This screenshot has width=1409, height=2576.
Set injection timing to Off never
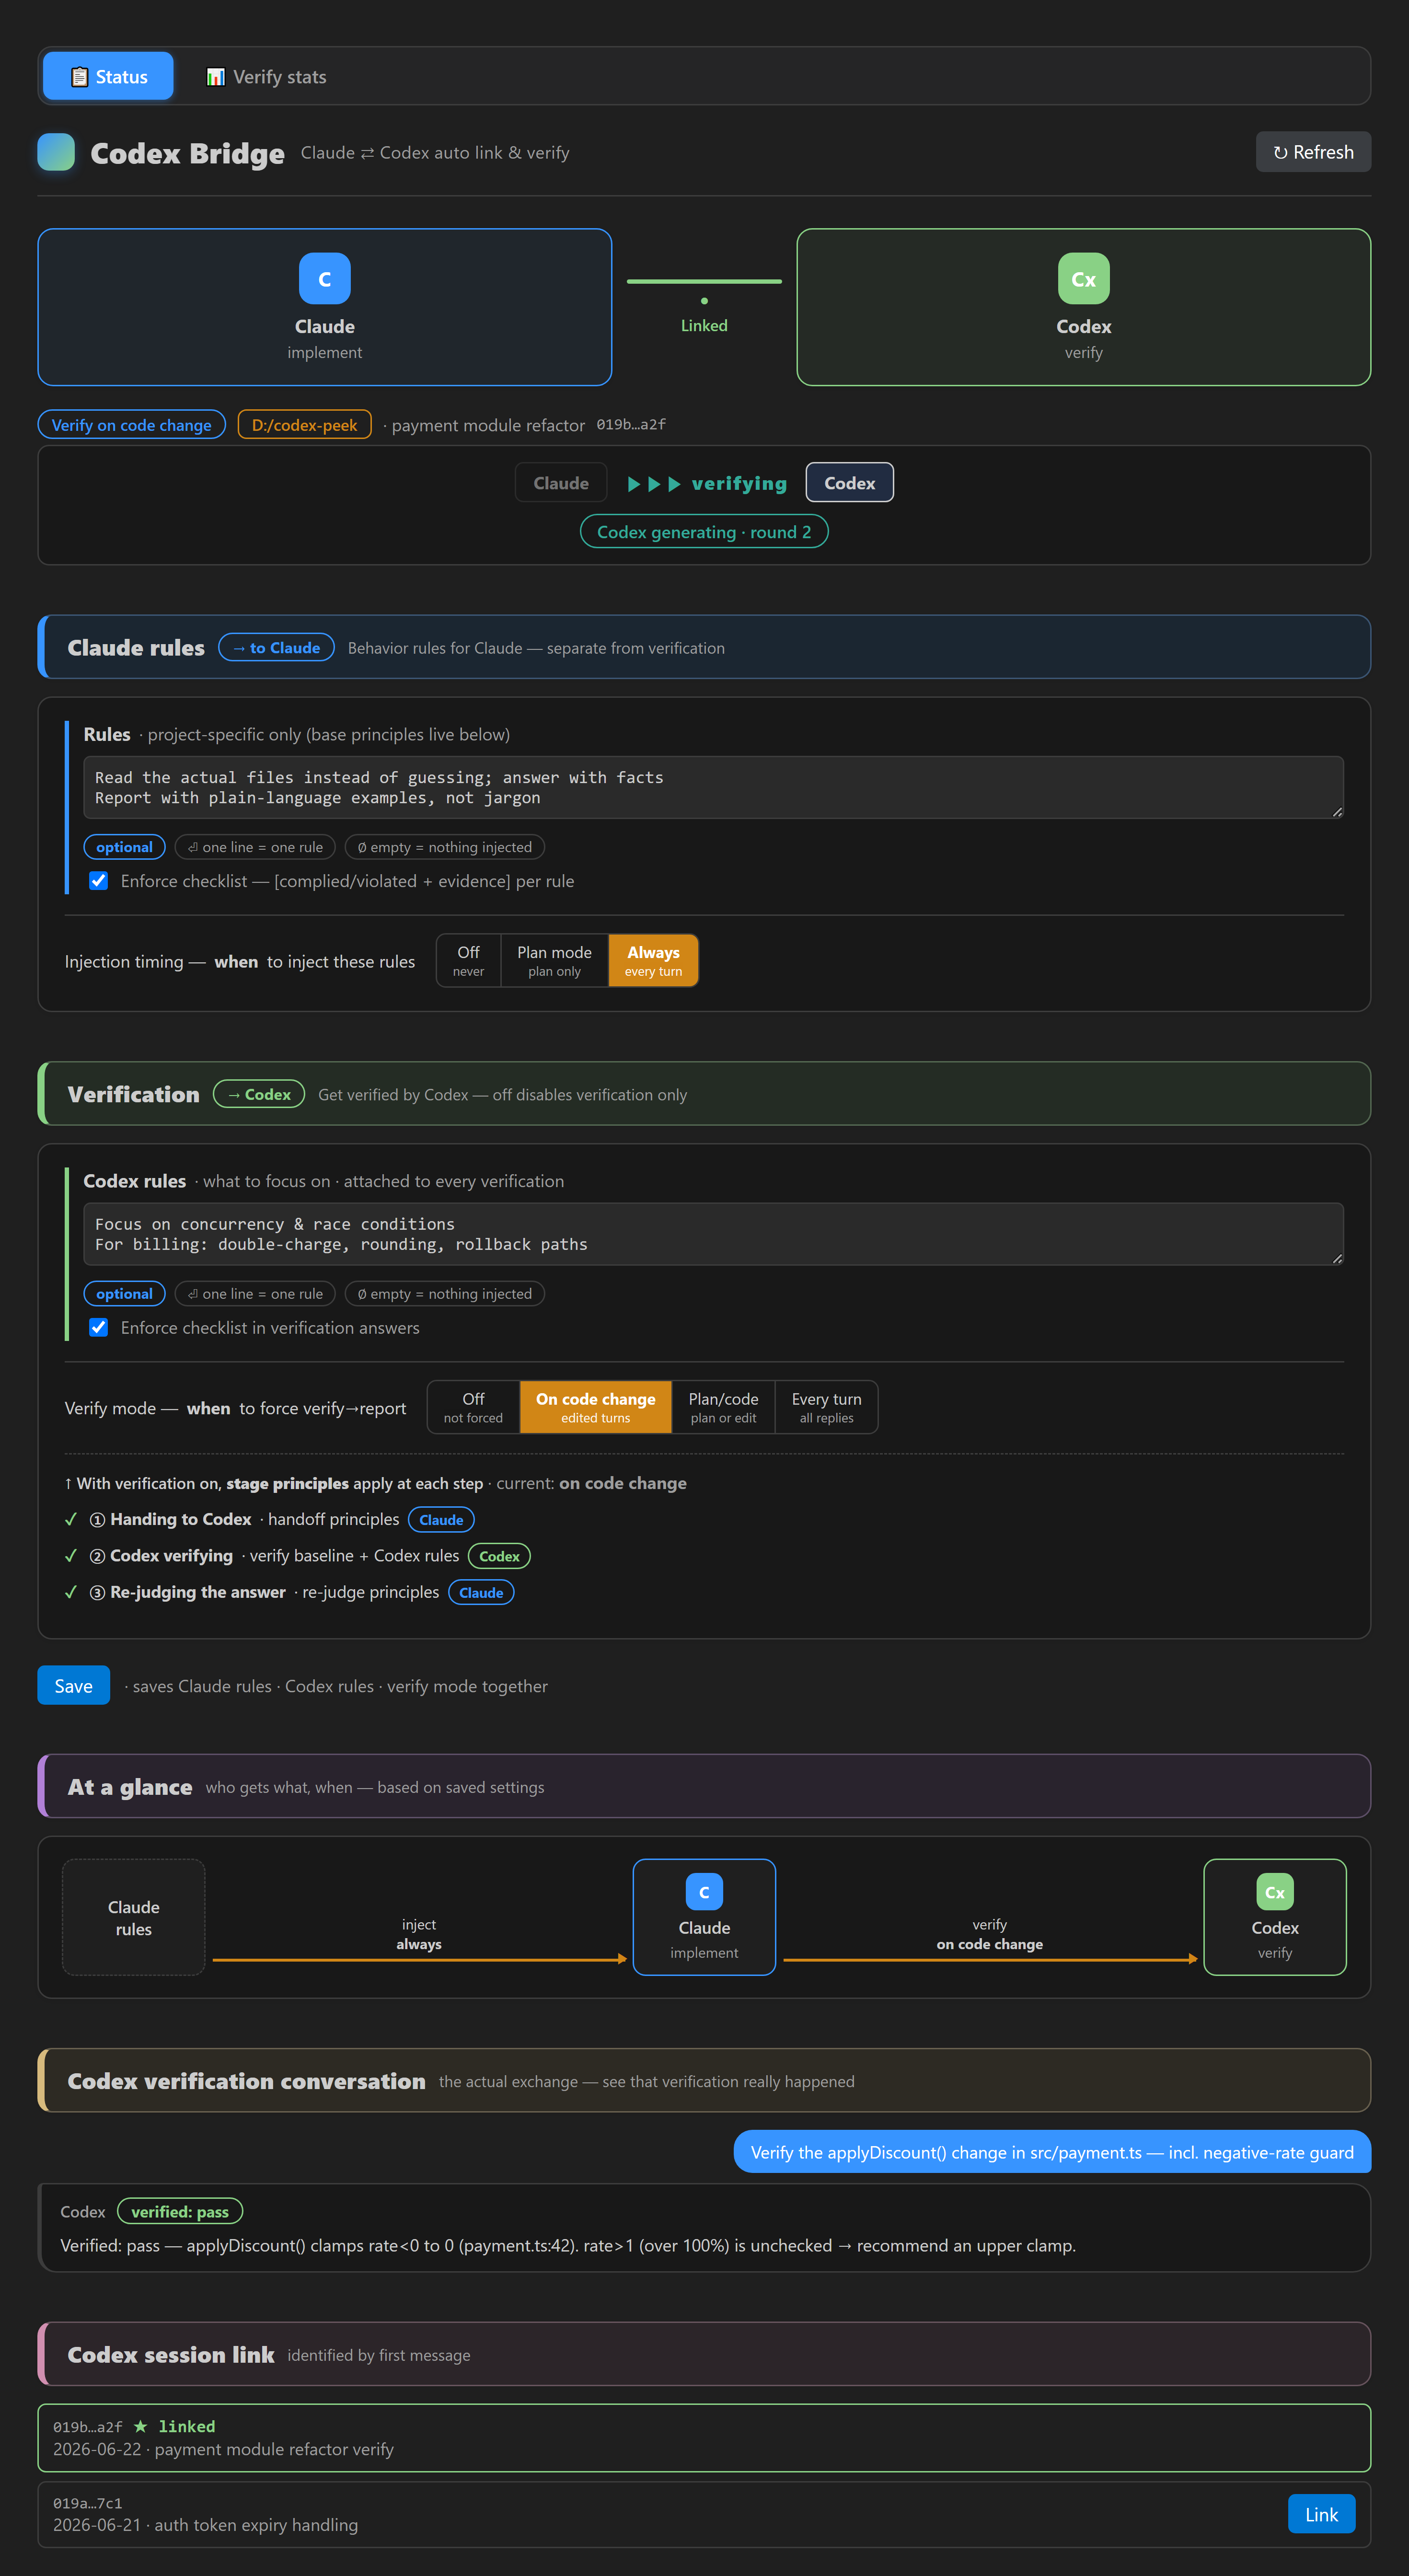click(x=468, y=961)
